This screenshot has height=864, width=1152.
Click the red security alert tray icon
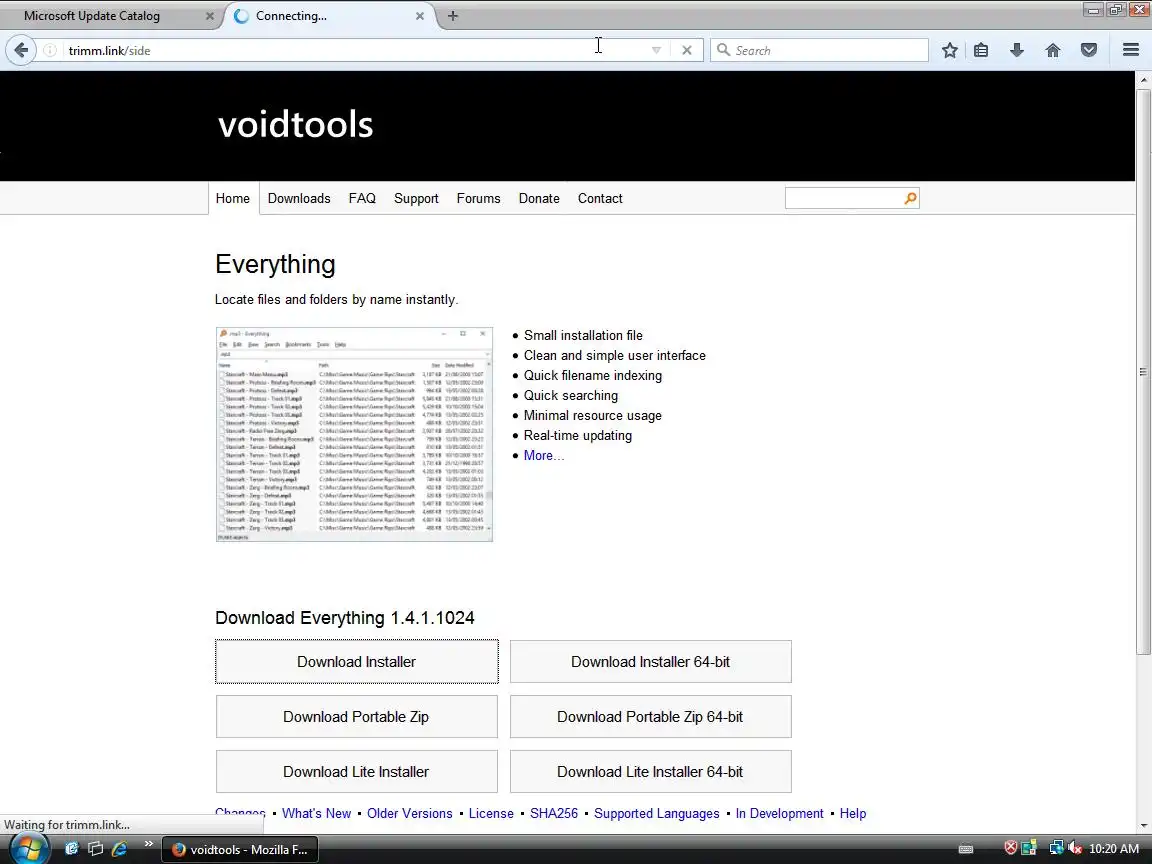[1011, 849]
